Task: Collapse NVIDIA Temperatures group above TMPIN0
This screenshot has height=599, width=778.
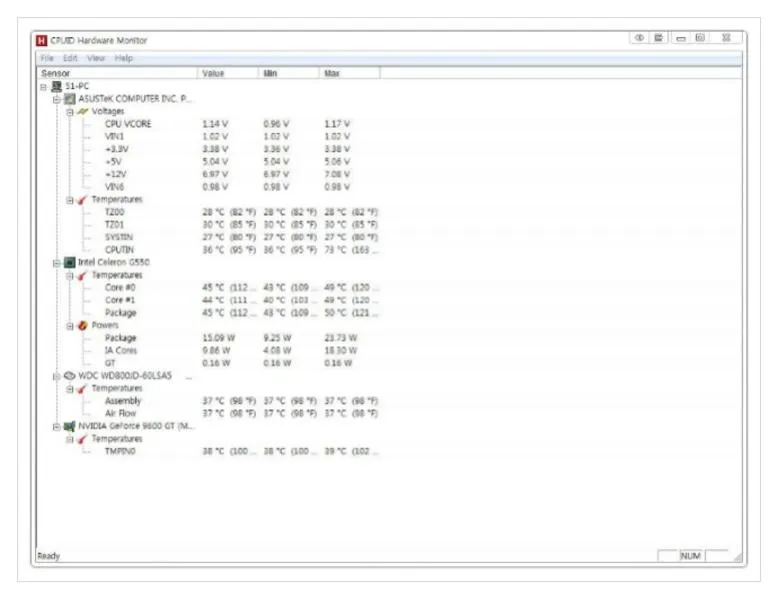Action: [70, 440]
